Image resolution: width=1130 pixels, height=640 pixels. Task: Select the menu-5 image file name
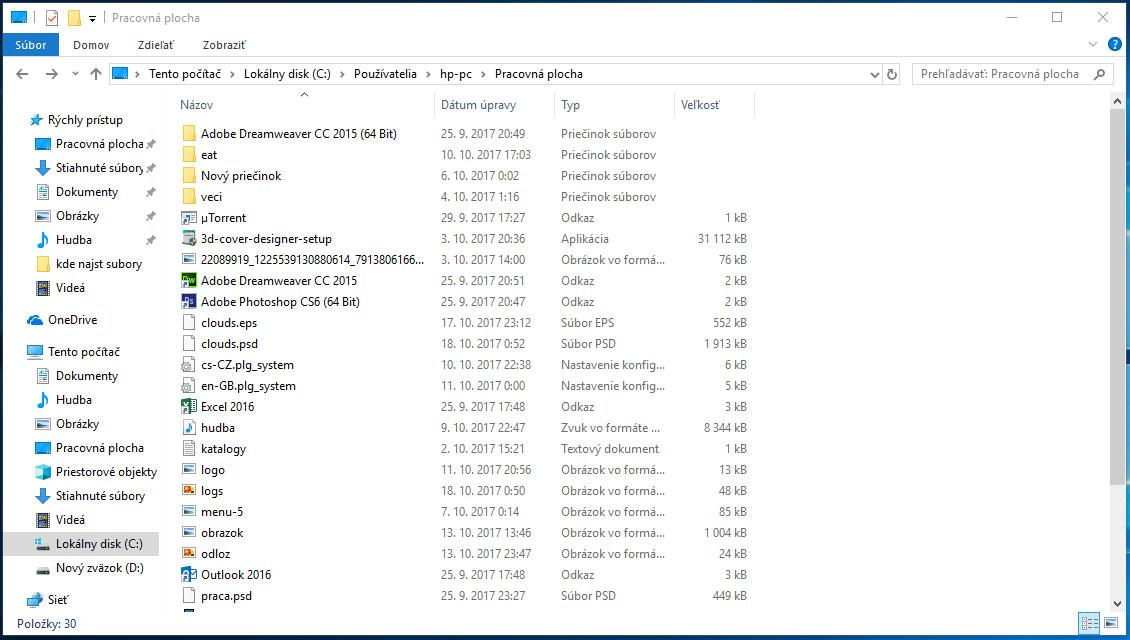click(222, 512)
